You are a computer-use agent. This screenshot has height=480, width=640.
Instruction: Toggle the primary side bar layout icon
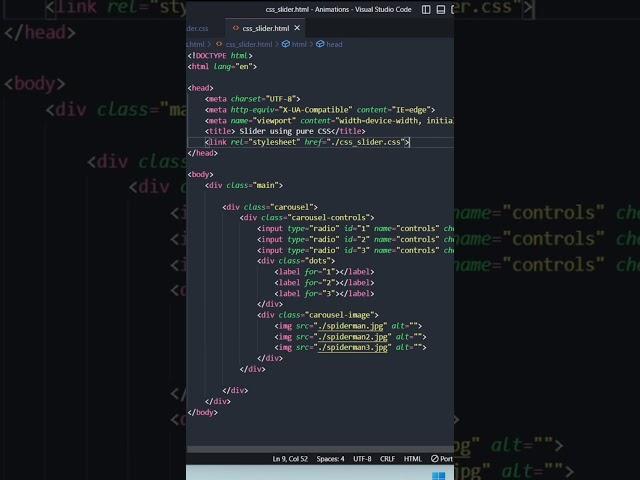click(x=426, y=9)
